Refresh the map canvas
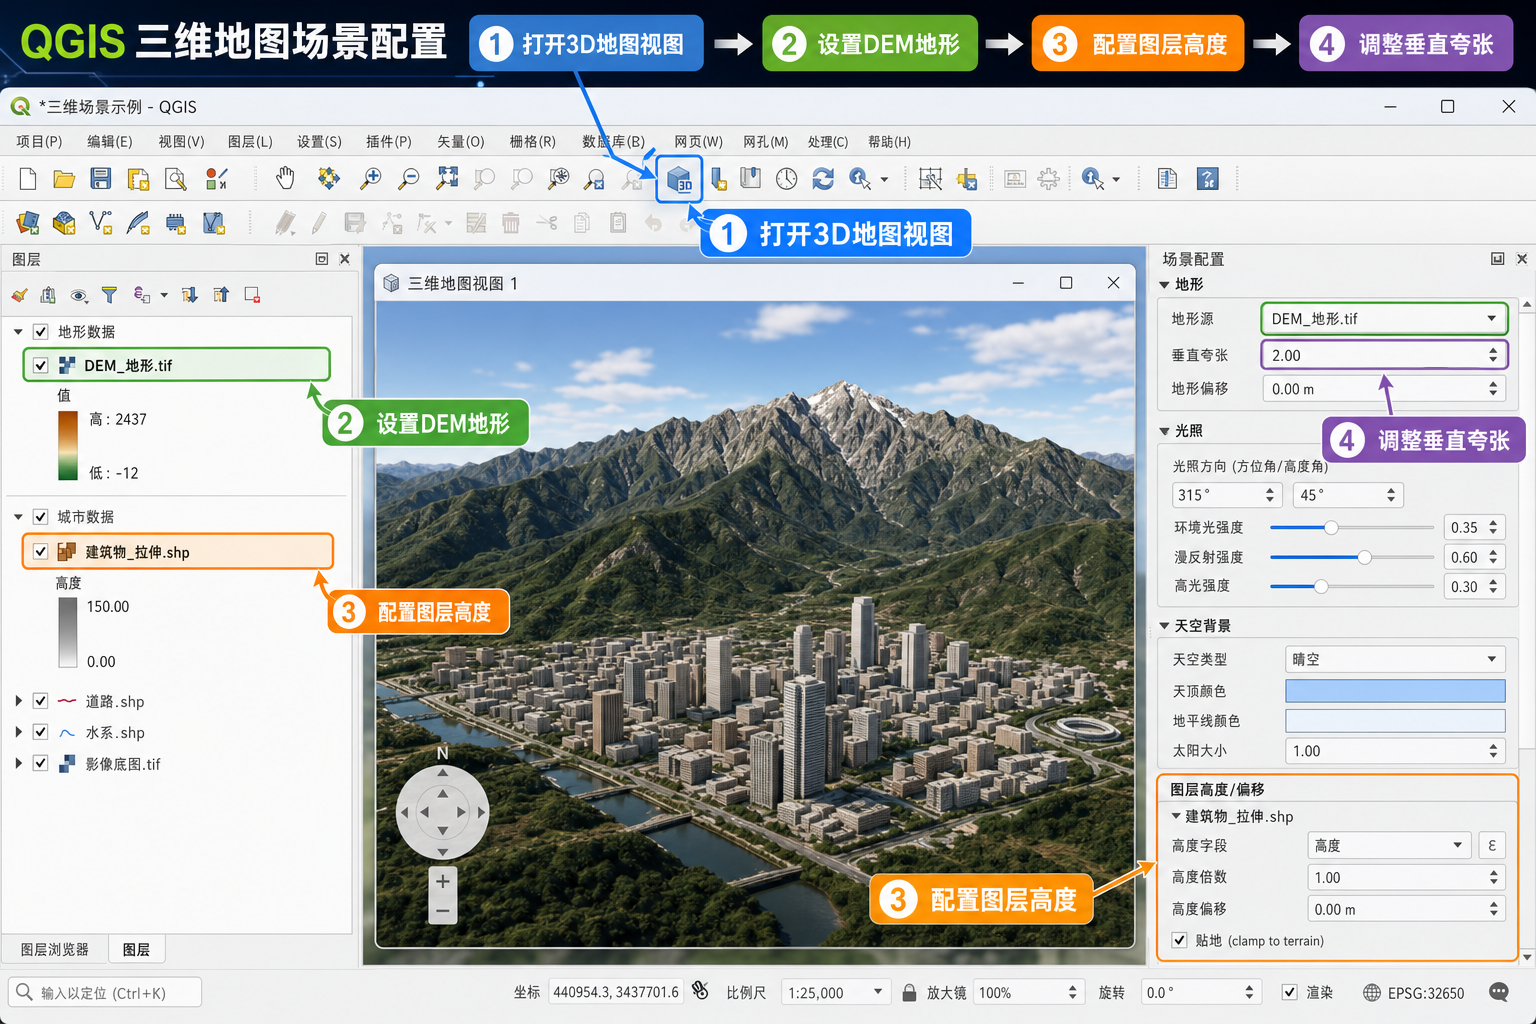 tap(823, 179)
